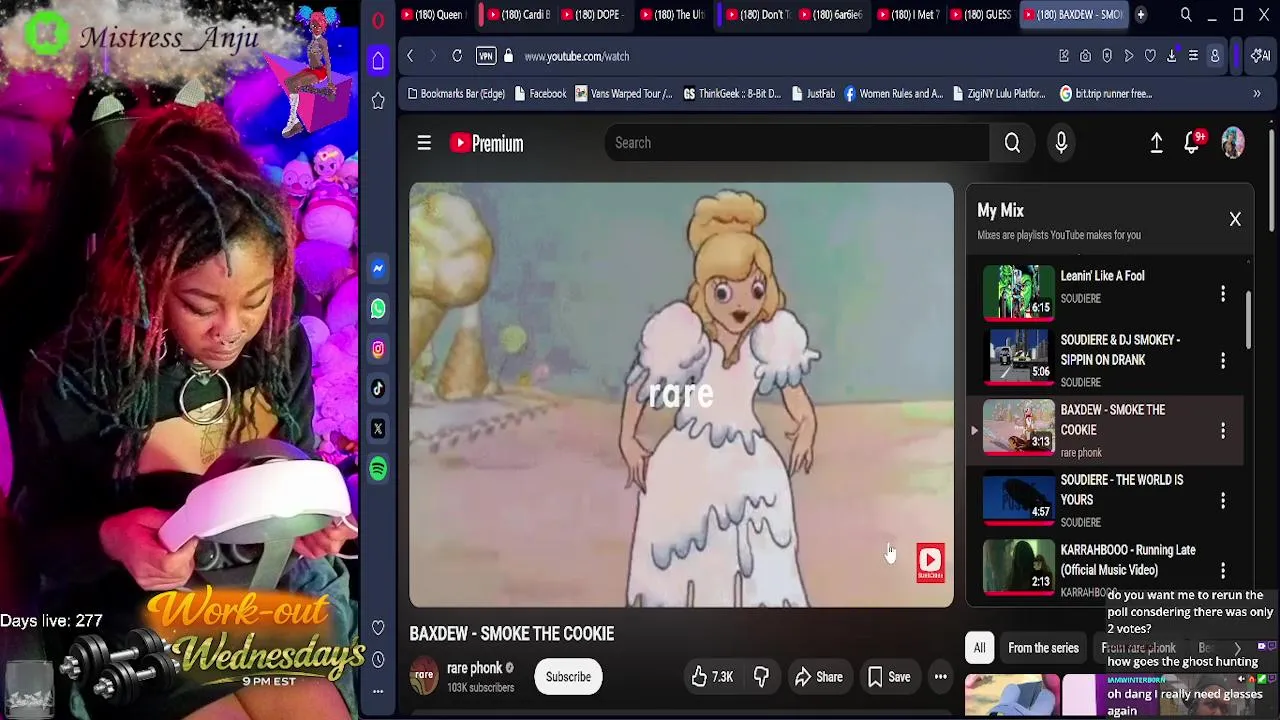The height and width of the screenshot is (720, 1280).
Task: Open YouTube notifications bell
Action: (x=1192, y=143)
